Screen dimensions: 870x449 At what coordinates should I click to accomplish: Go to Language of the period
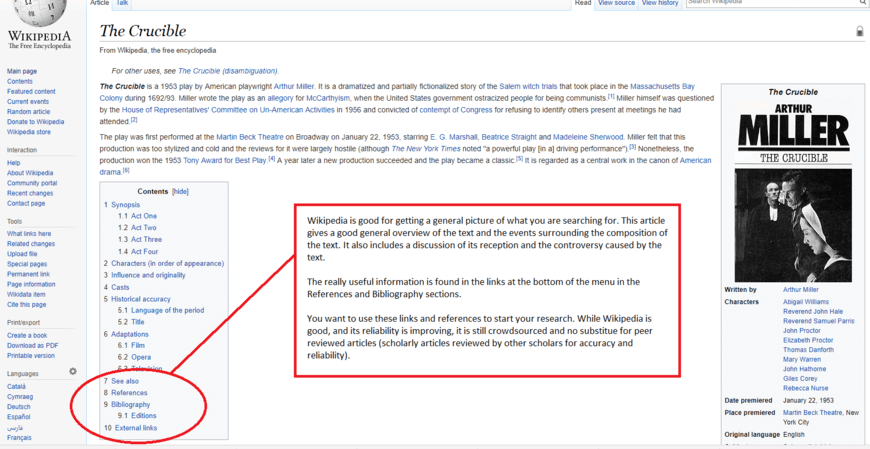coord(168,310)
